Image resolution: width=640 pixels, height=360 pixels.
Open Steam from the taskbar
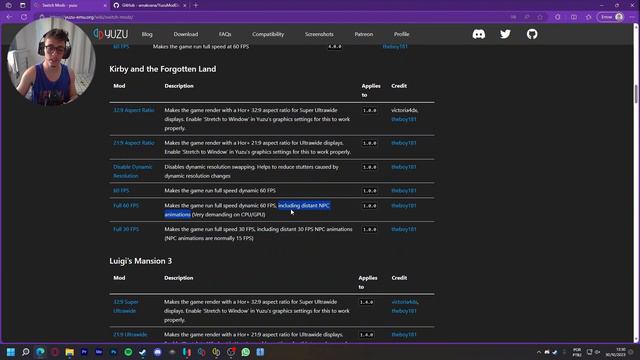coord(143,352)
